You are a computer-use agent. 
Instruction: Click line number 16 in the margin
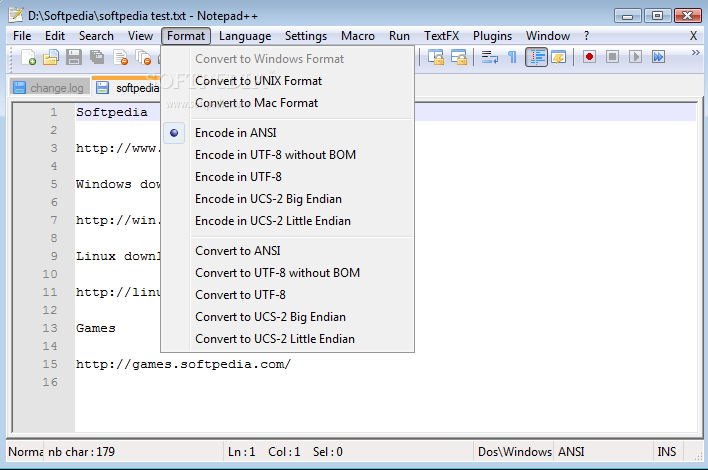click(50, 382)
